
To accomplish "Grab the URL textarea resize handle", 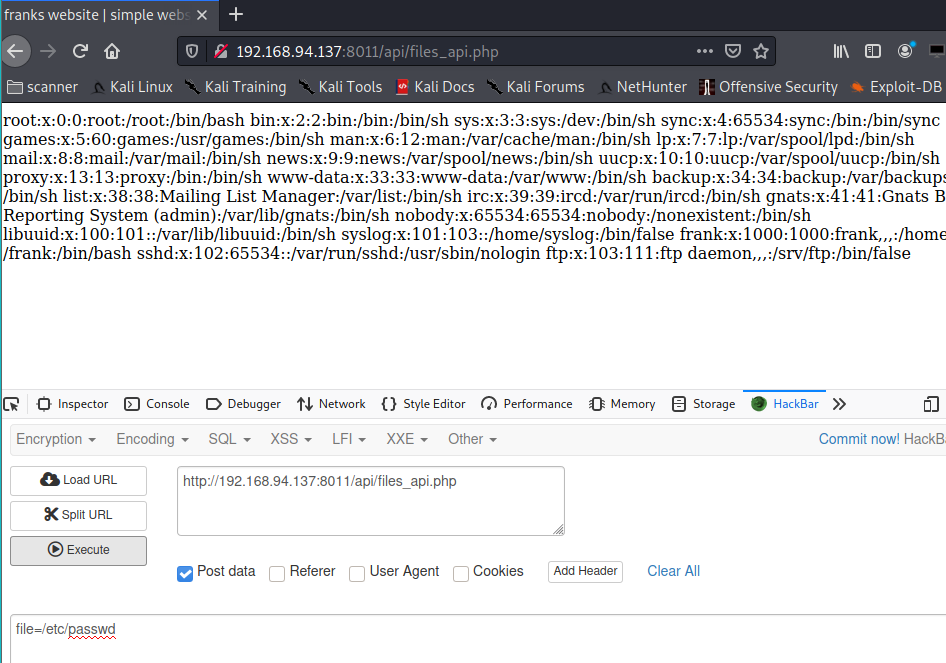I will [559, 529].
